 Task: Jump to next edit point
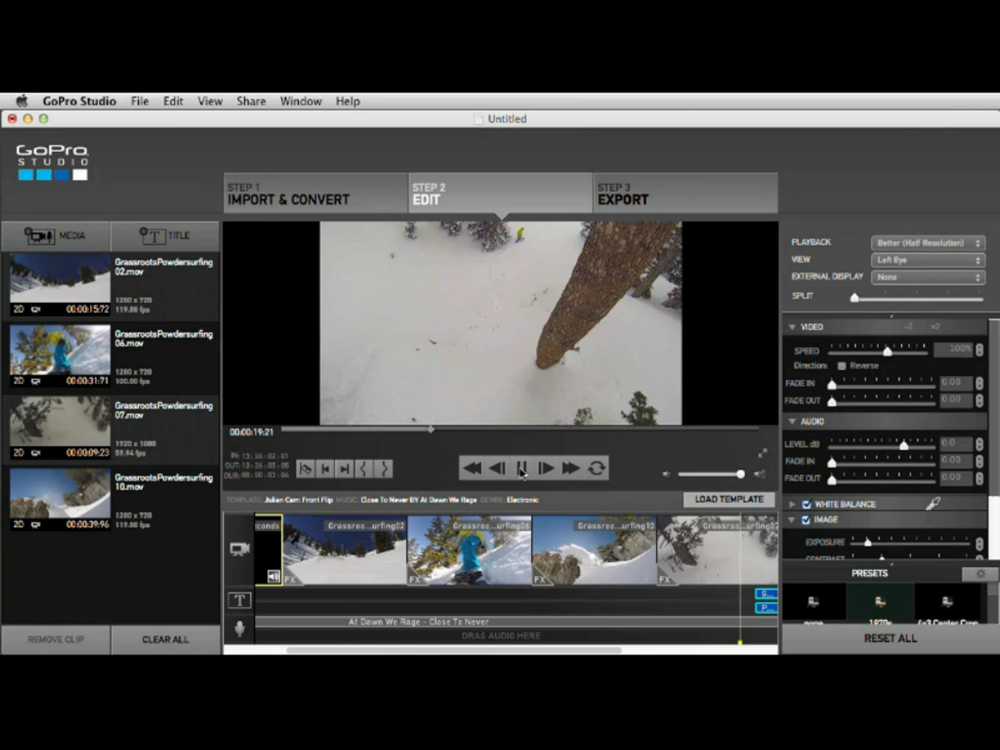coord(344,469)
